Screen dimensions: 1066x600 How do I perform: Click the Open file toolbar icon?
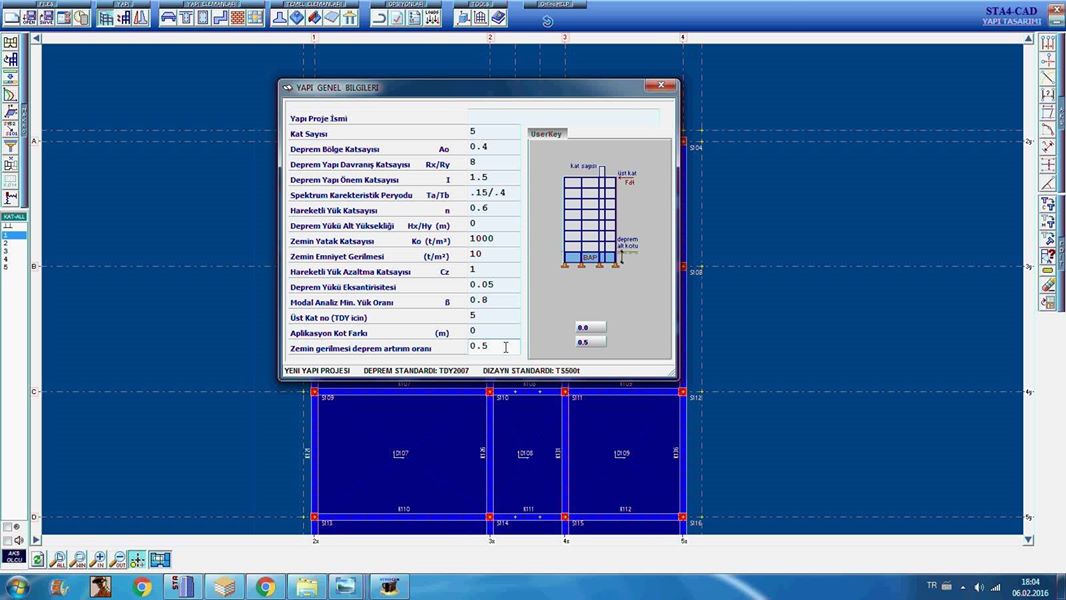coord(29,18)
